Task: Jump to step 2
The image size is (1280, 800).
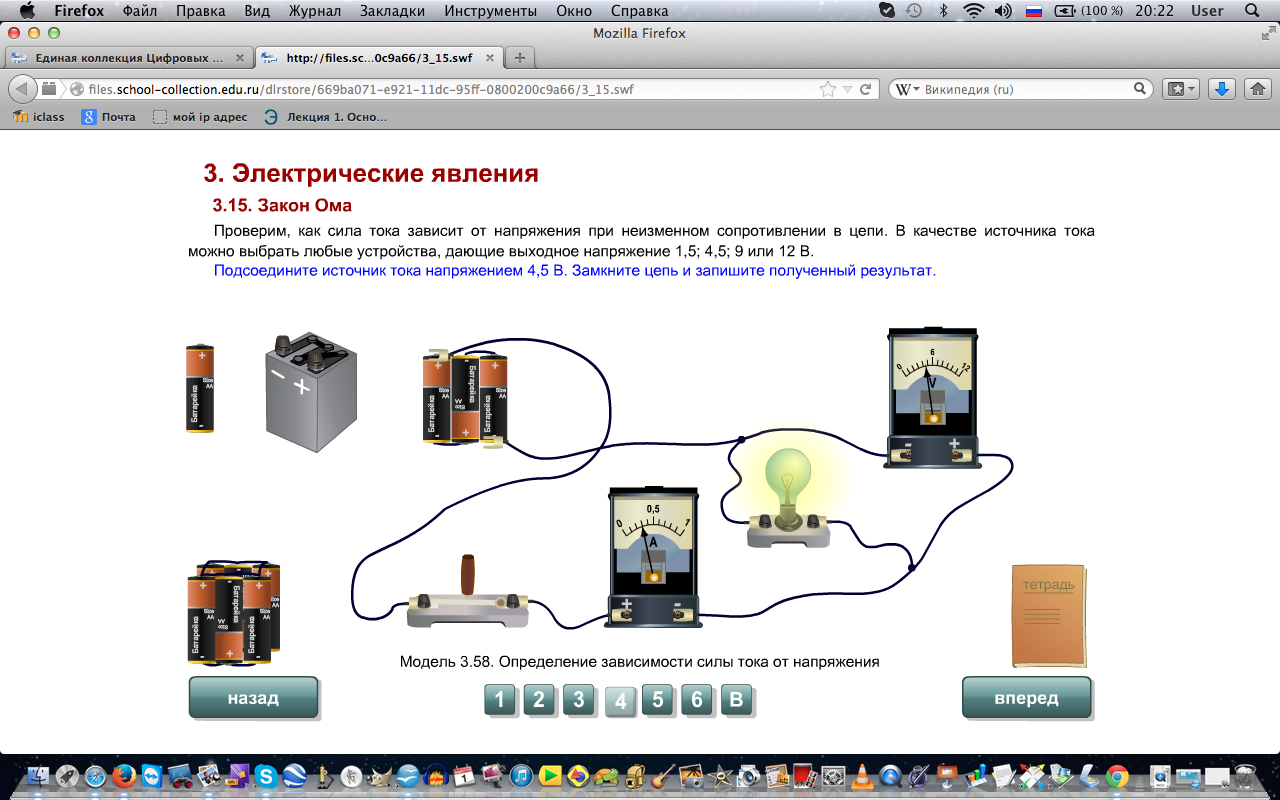Action: tap(539, 699)
